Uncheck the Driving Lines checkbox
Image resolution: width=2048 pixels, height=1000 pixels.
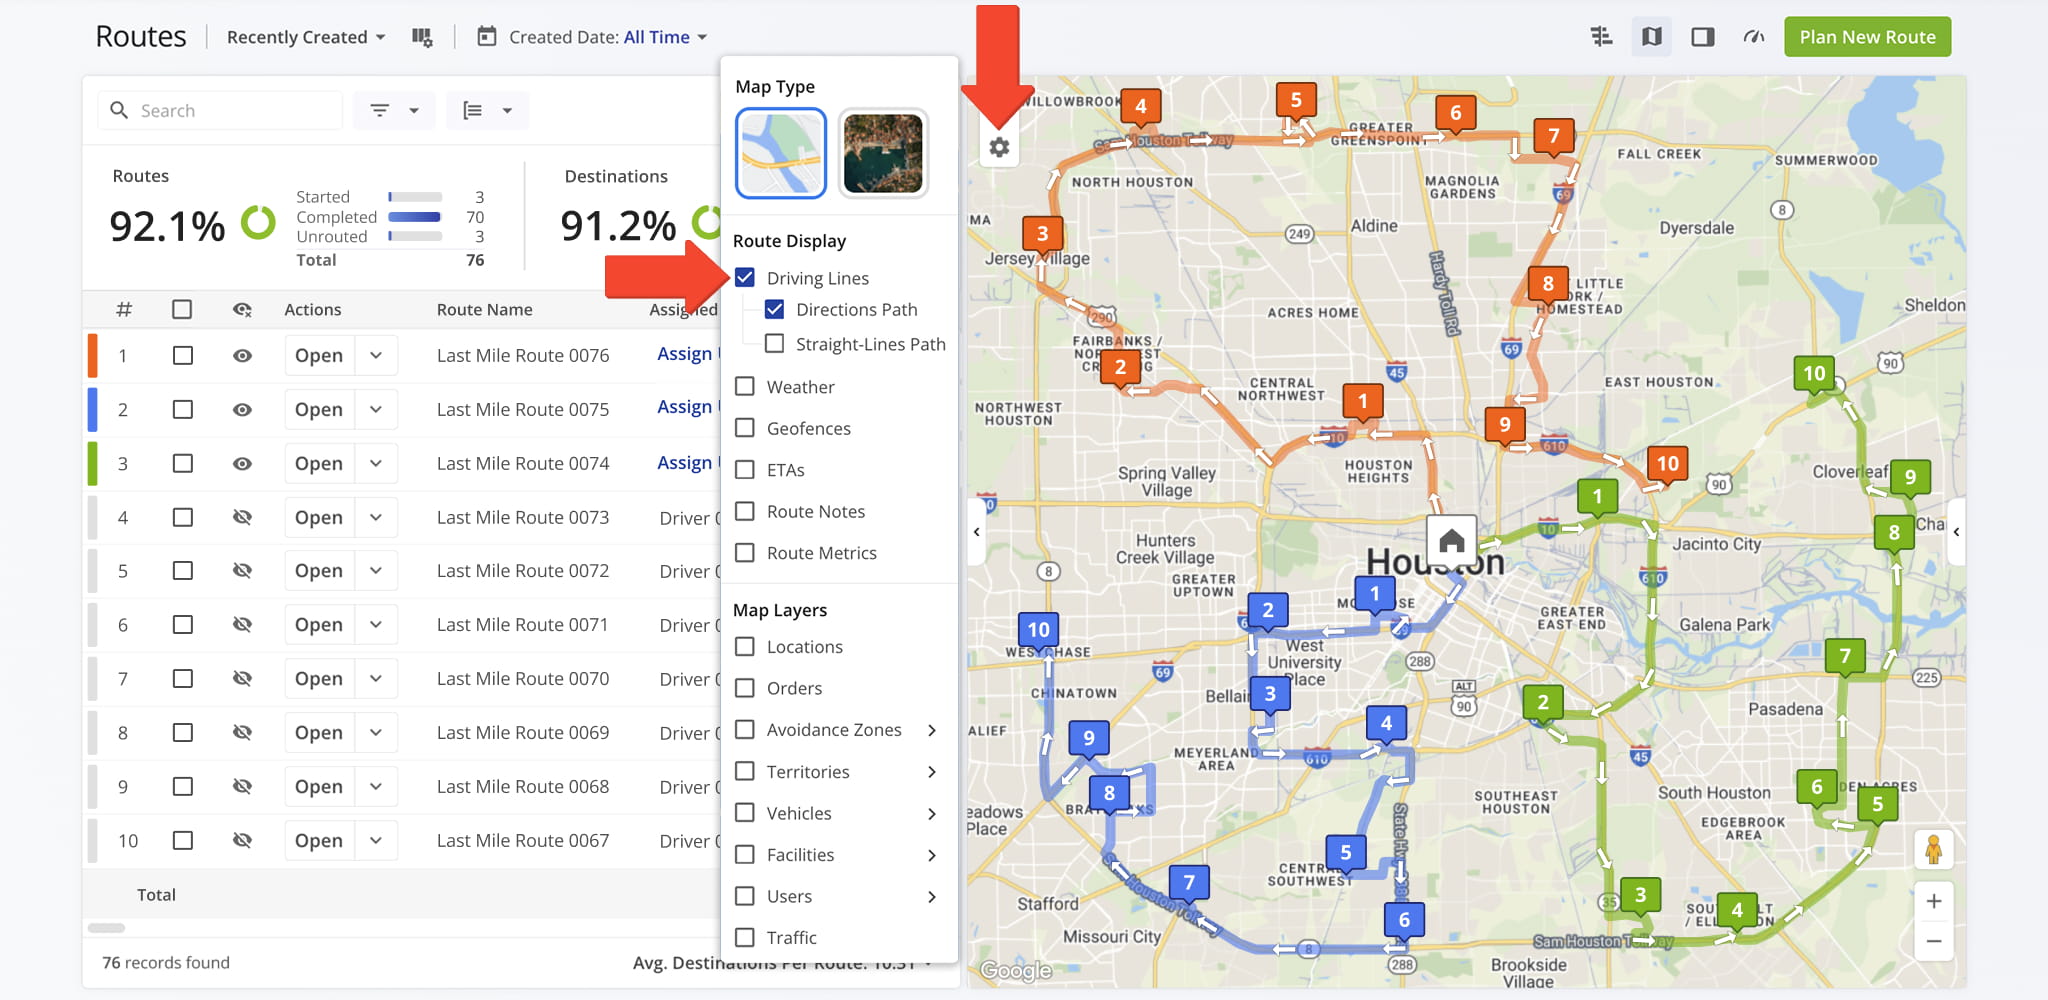[745, 278]
